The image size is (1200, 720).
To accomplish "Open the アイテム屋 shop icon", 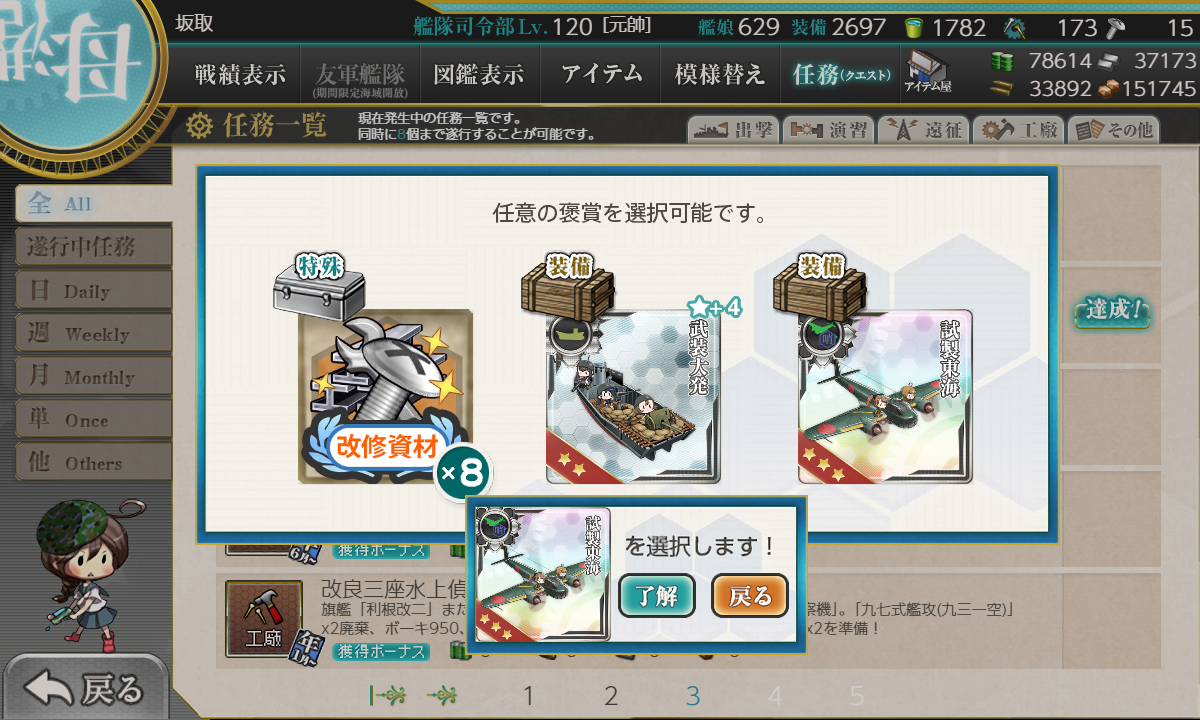I will click(927, 72).
